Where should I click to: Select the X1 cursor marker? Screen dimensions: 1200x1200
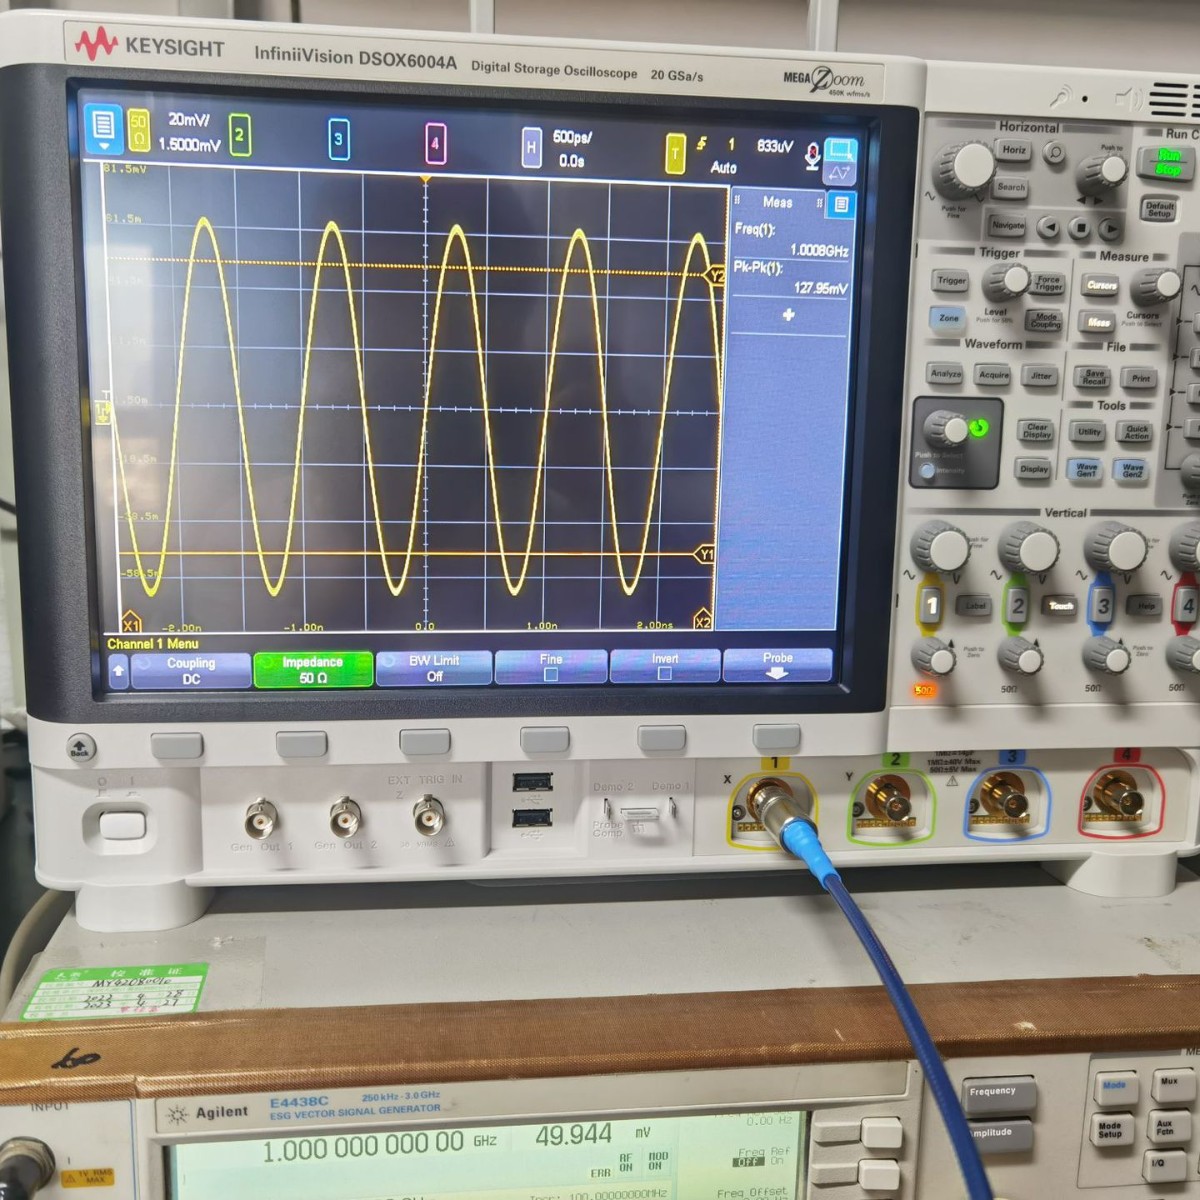click(130, 623)
